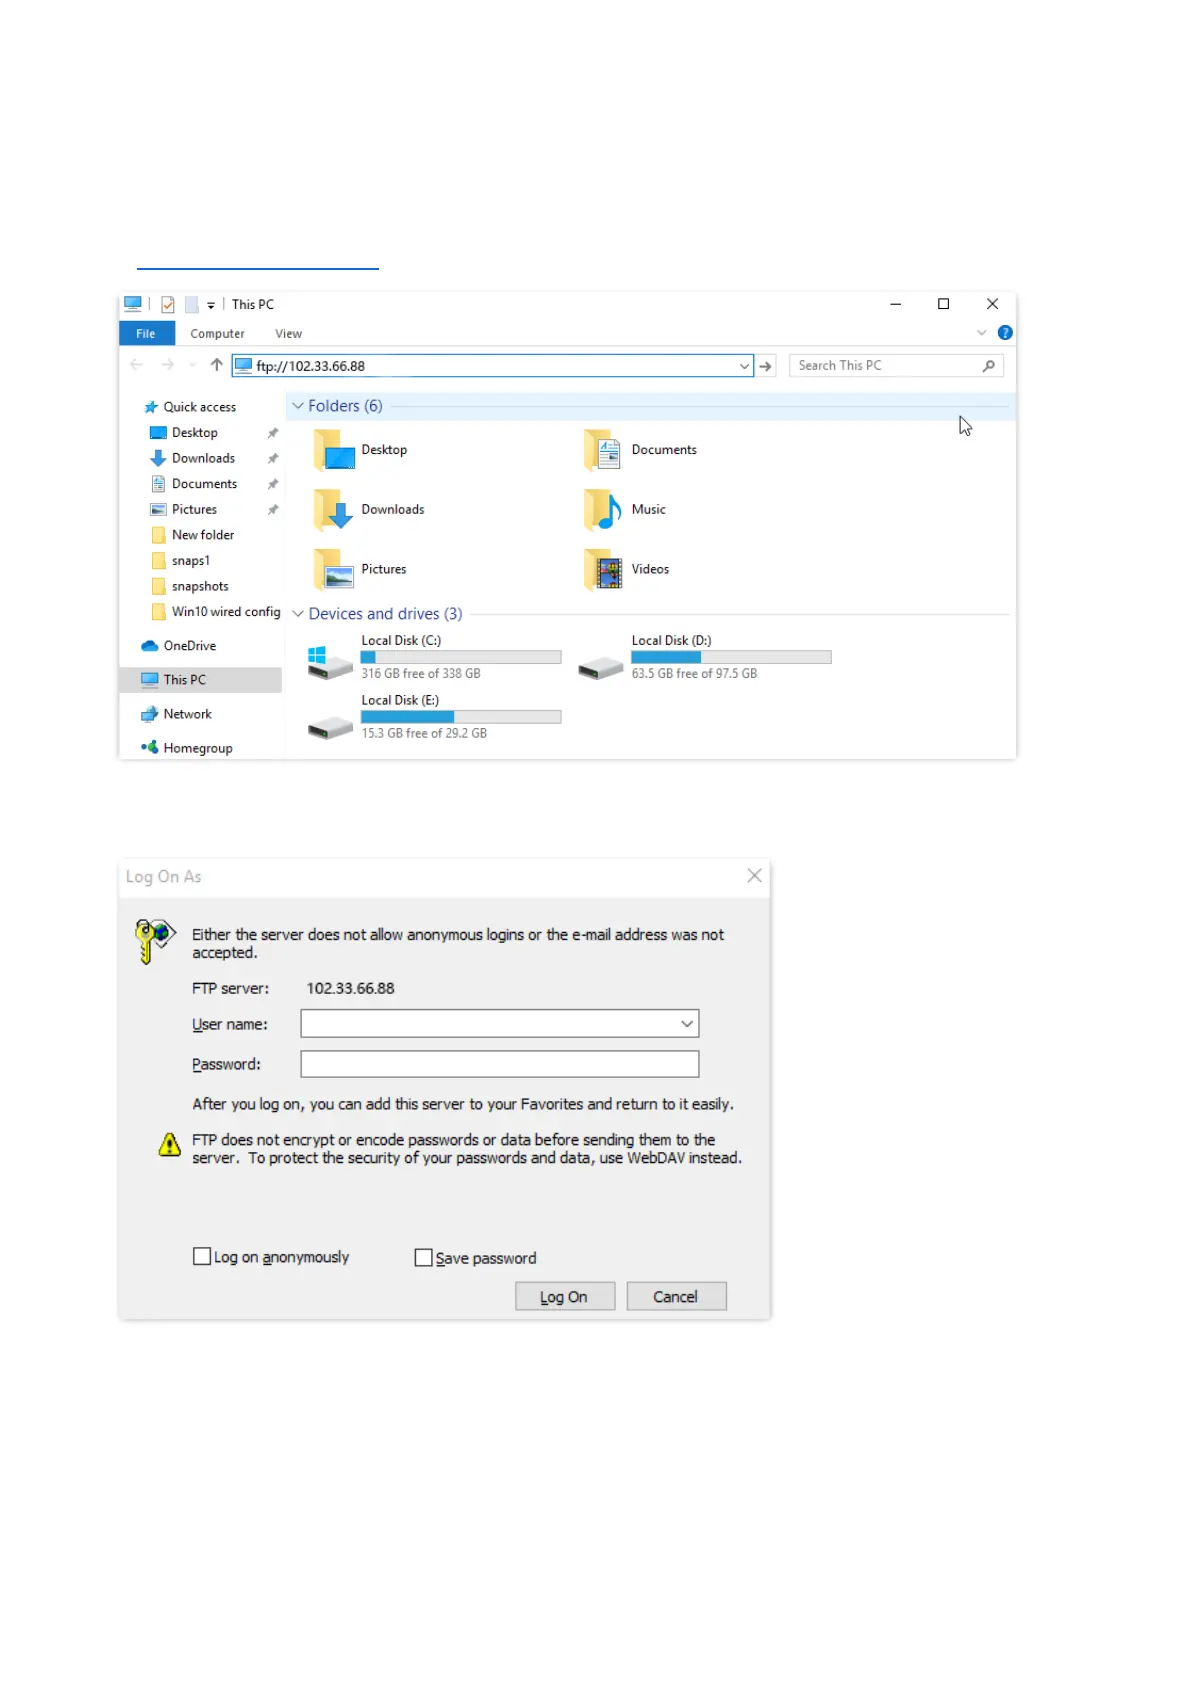Collapse the Folders (6) group
This screenshot has width=1191, height=1684.
pyautogui.click(x=298, y=406)
